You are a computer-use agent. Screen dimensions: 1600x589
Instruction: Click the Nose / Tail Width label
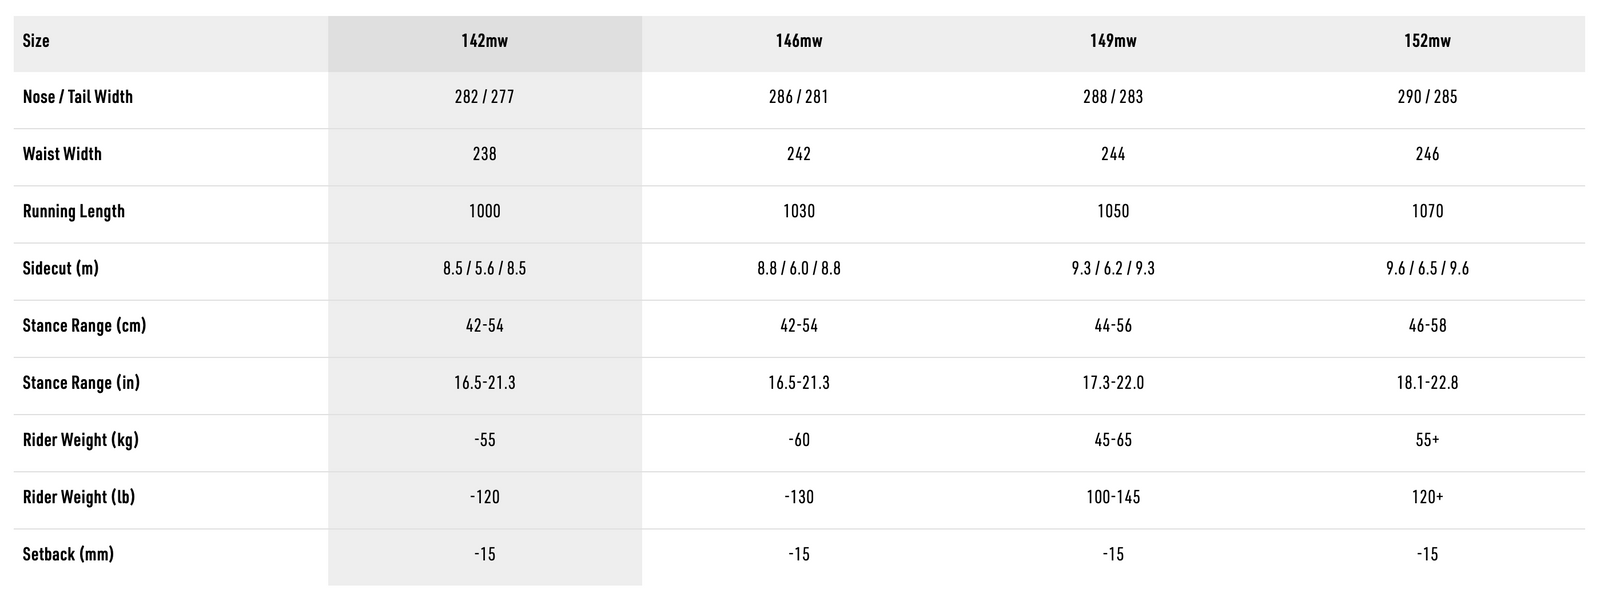click(x=78, y=97)
